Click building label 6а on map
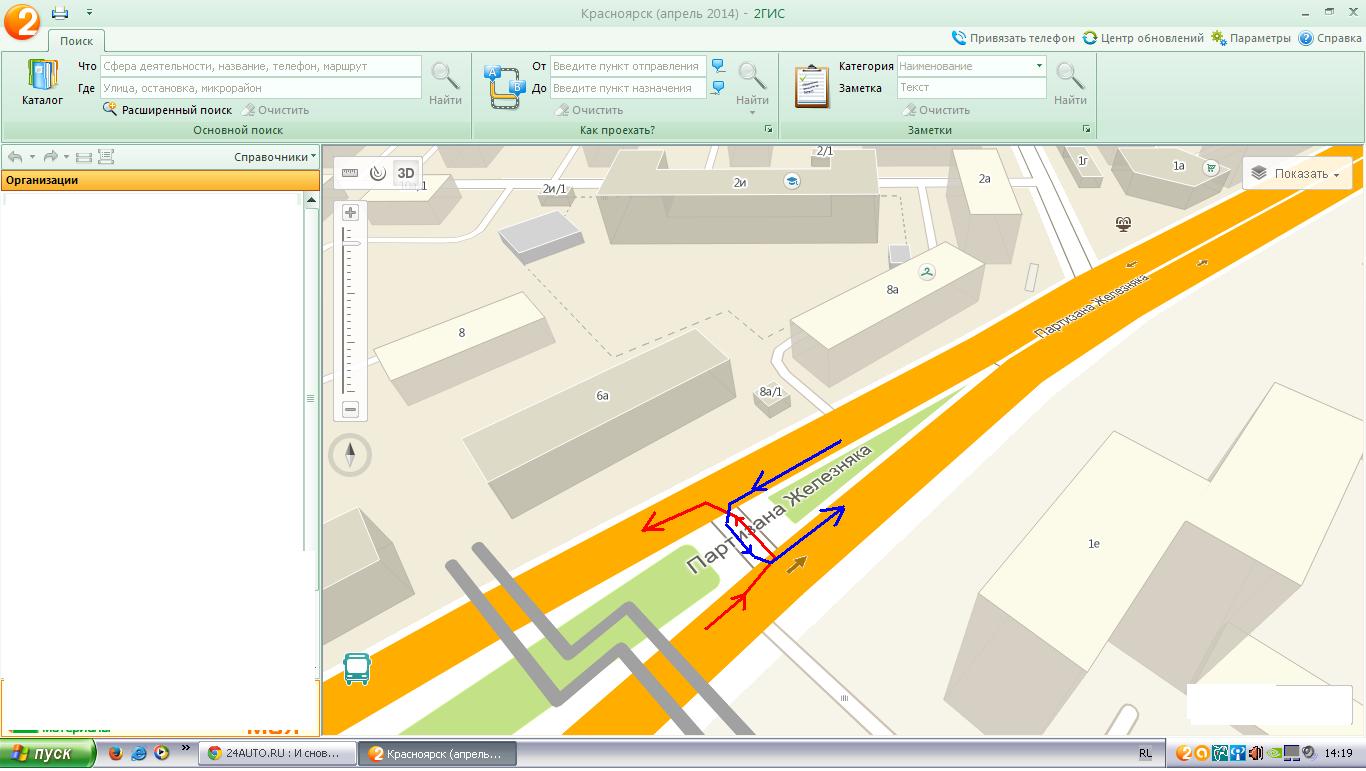 (602, 396)
